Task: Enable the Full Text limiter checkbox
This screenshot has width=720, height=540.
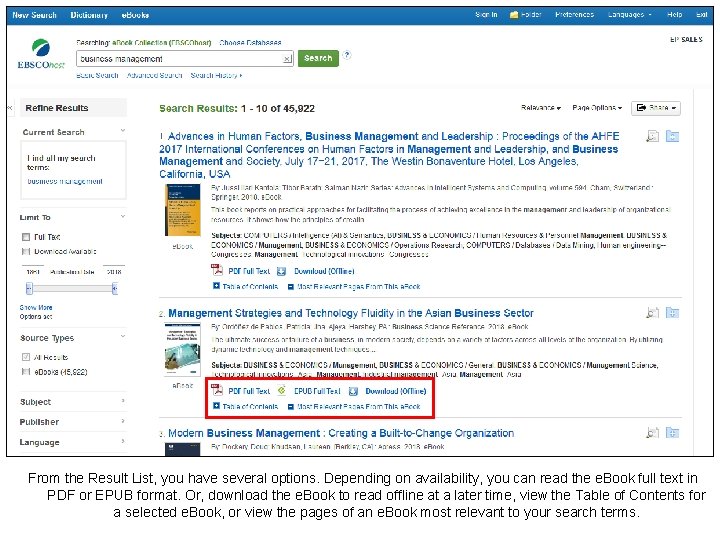Action: point(26,237)
